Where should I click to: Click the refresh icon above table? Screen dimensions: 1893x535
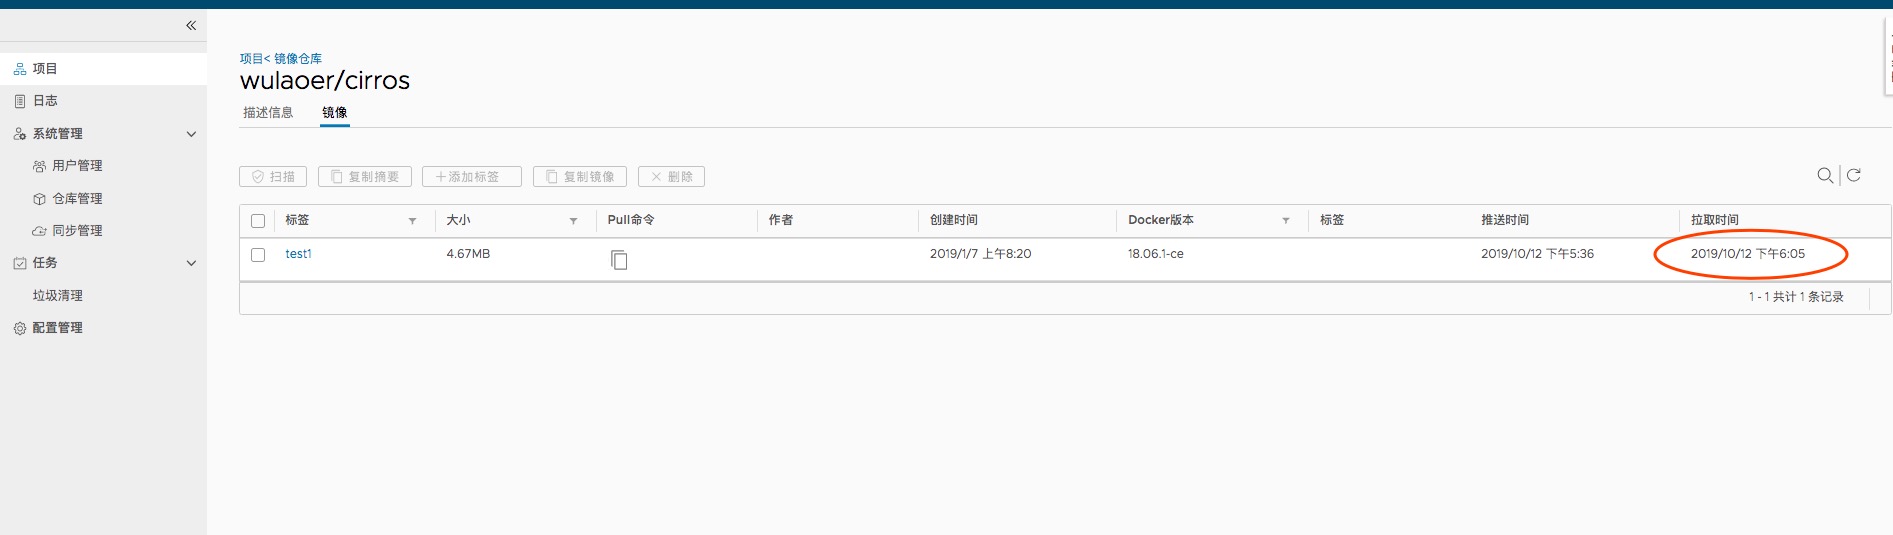(1853, 176)
